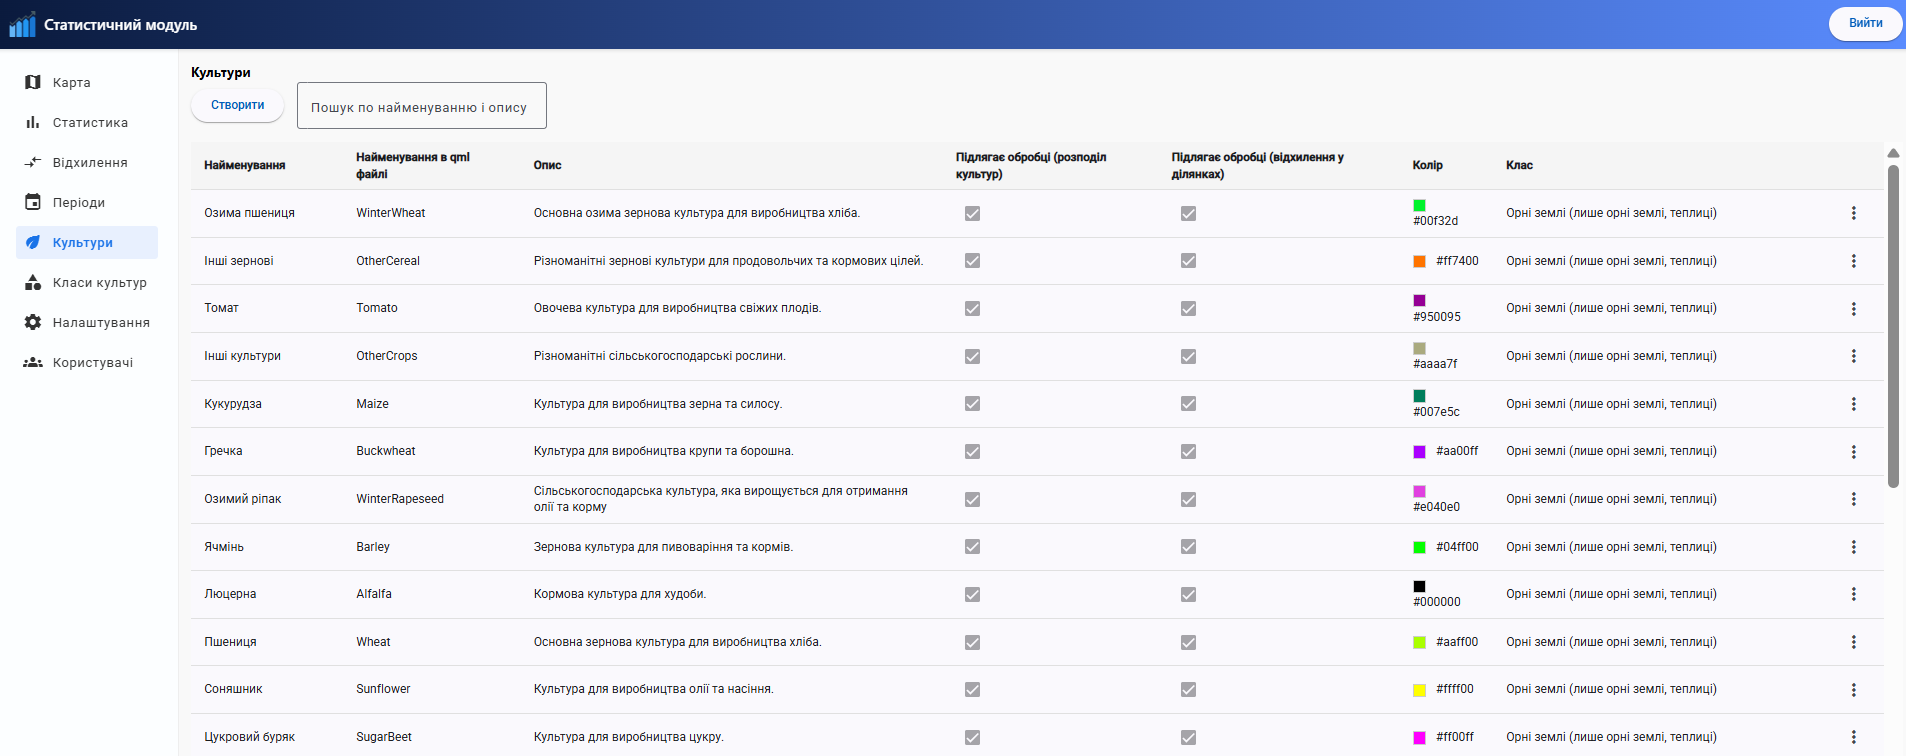
Task: Toggle розподіл культур checkbox for Озима пшениця
Action: 972,213
